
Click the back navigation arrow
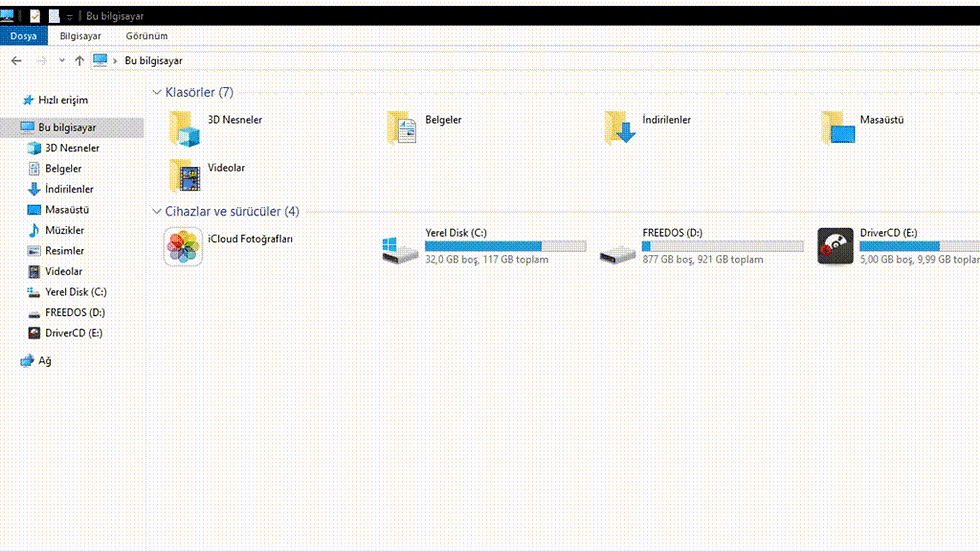[x=16, y=61]
